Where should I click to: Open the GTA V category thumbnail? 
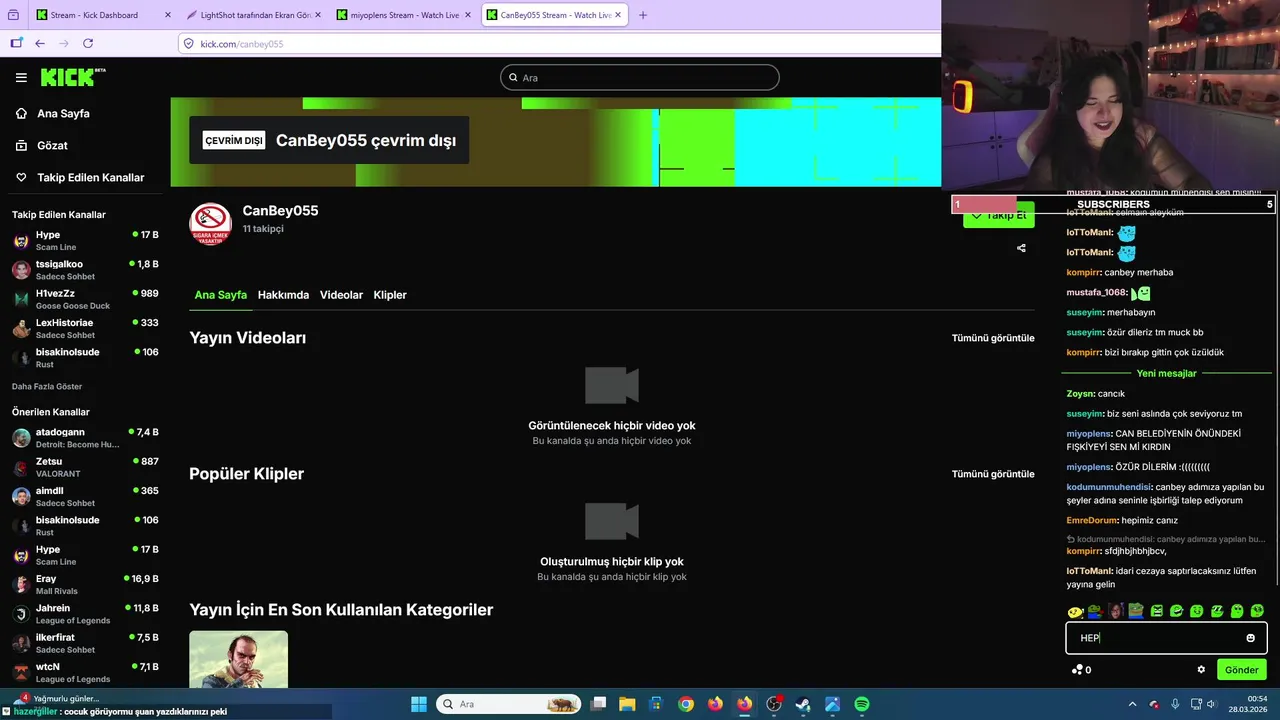click(x=238, y=659)
